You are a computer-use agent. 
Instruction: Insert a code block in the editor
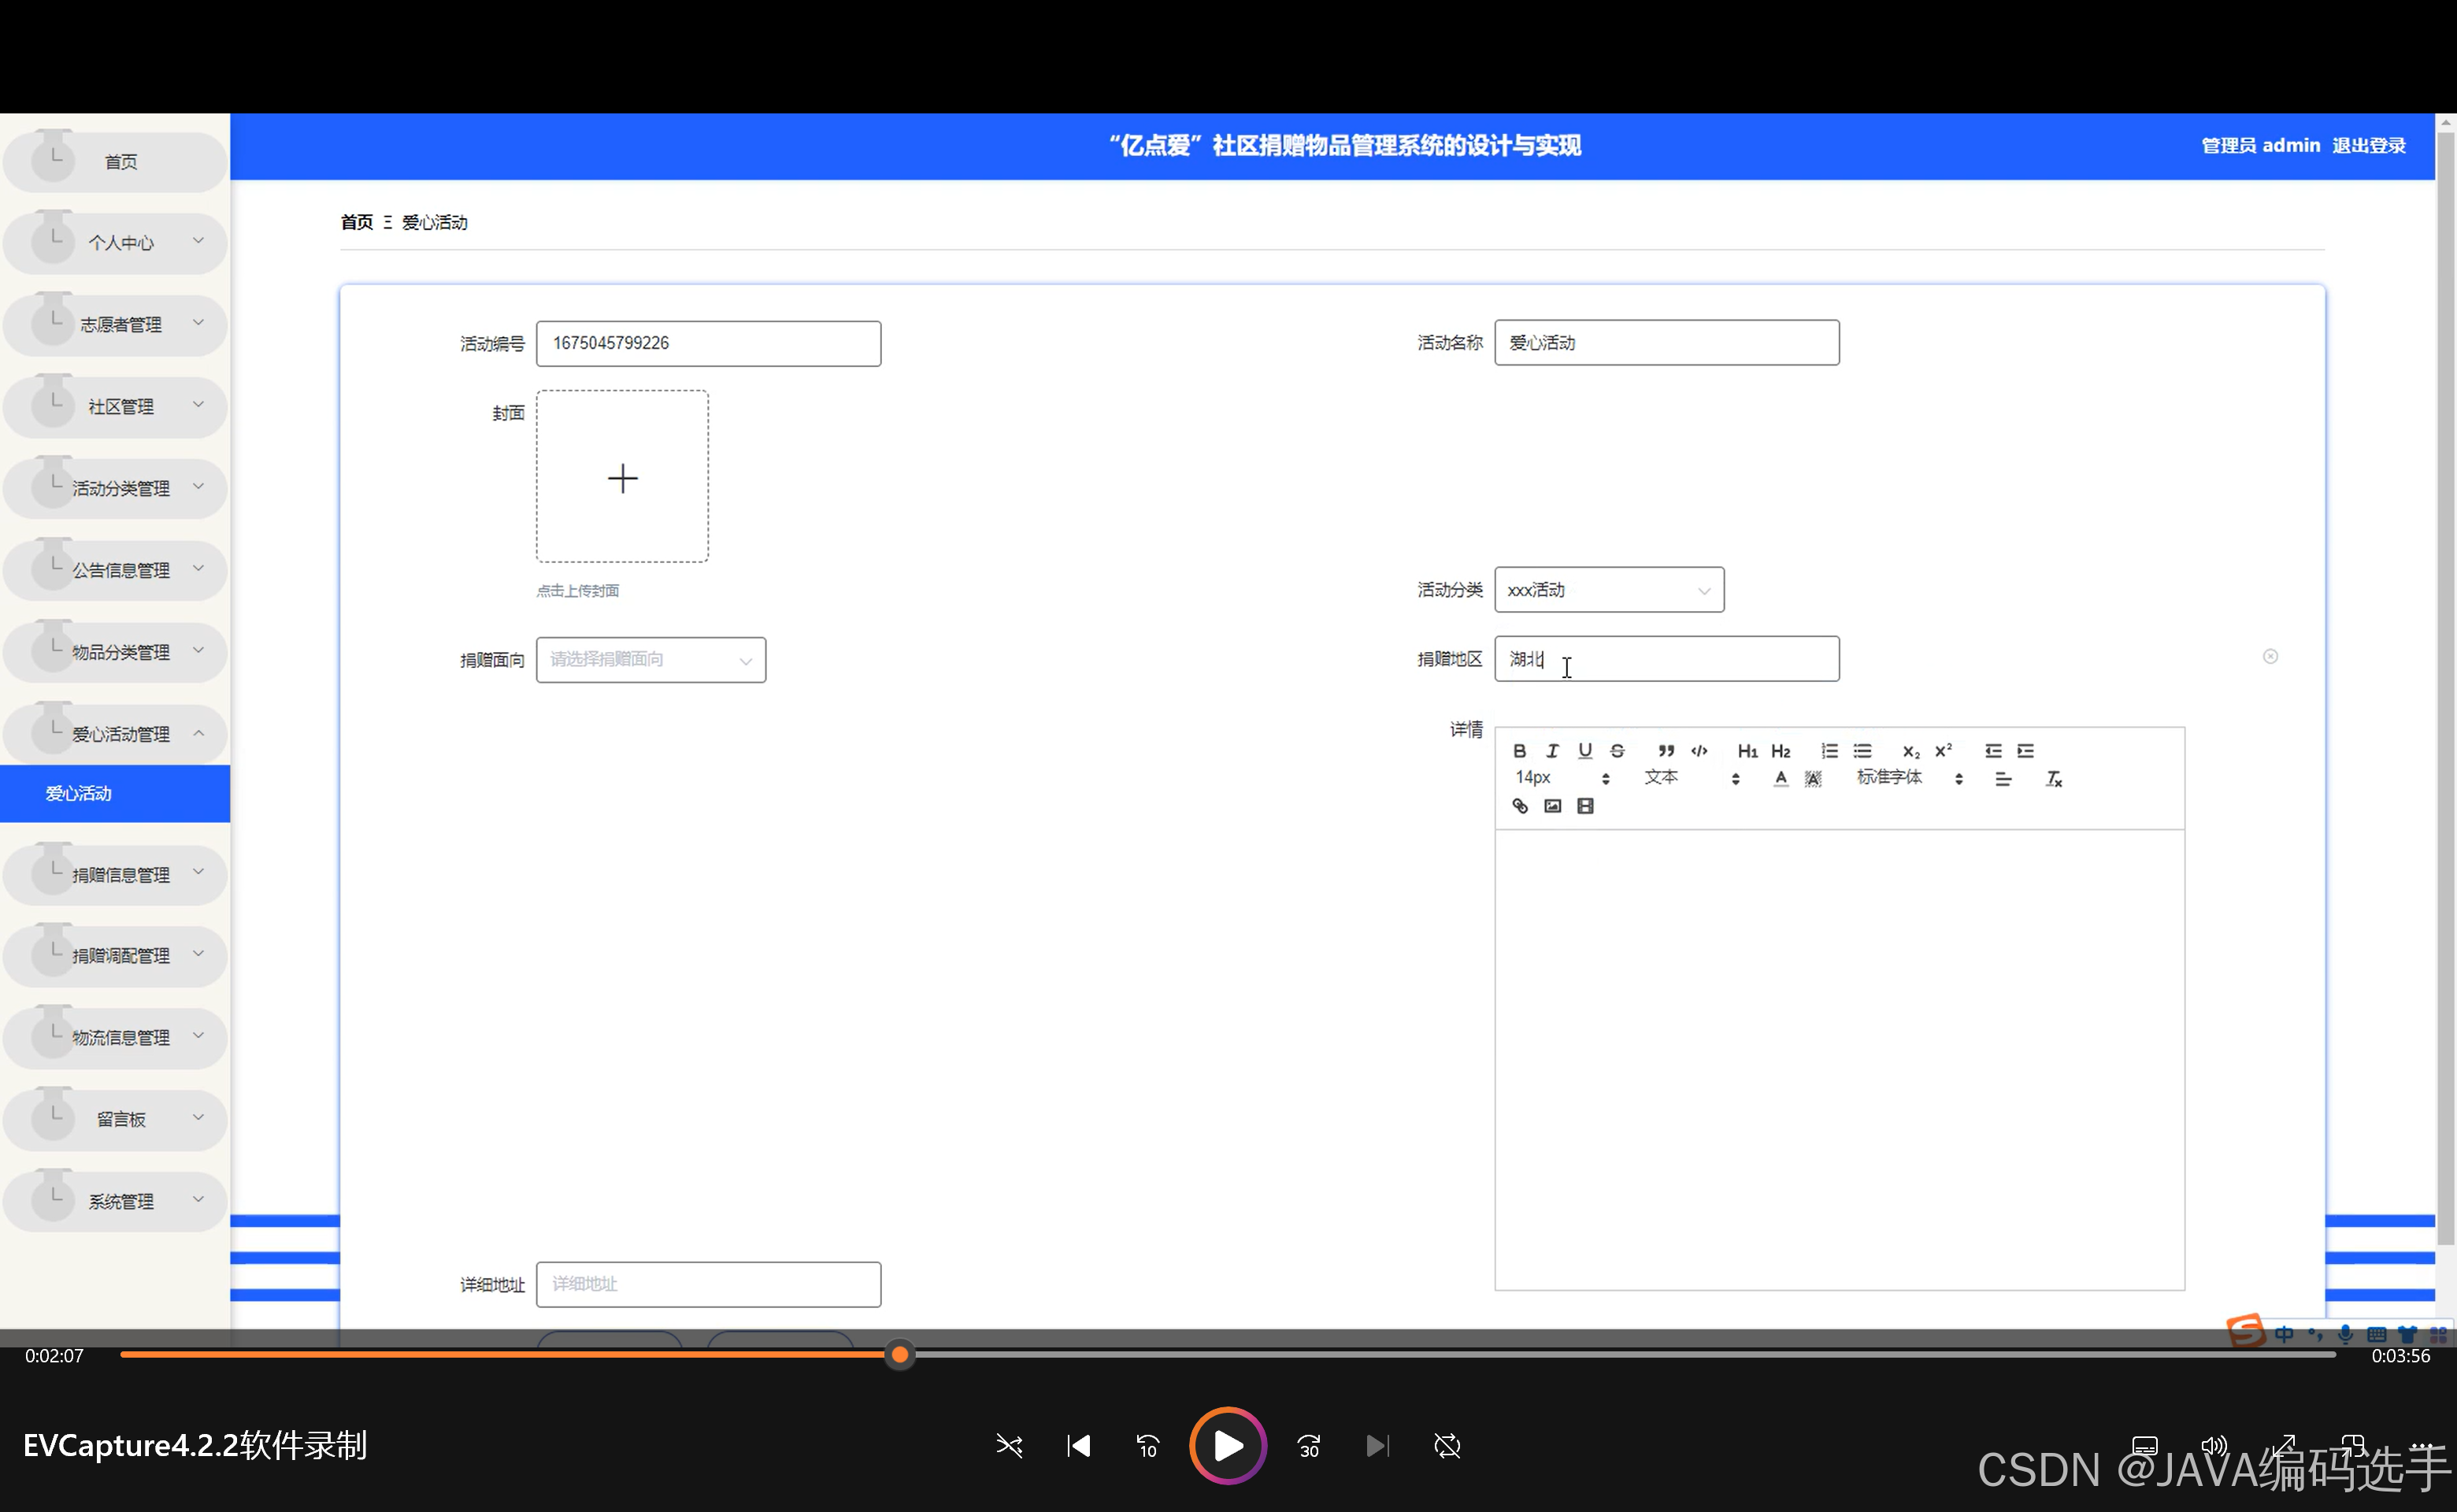tap(1699, 751)
